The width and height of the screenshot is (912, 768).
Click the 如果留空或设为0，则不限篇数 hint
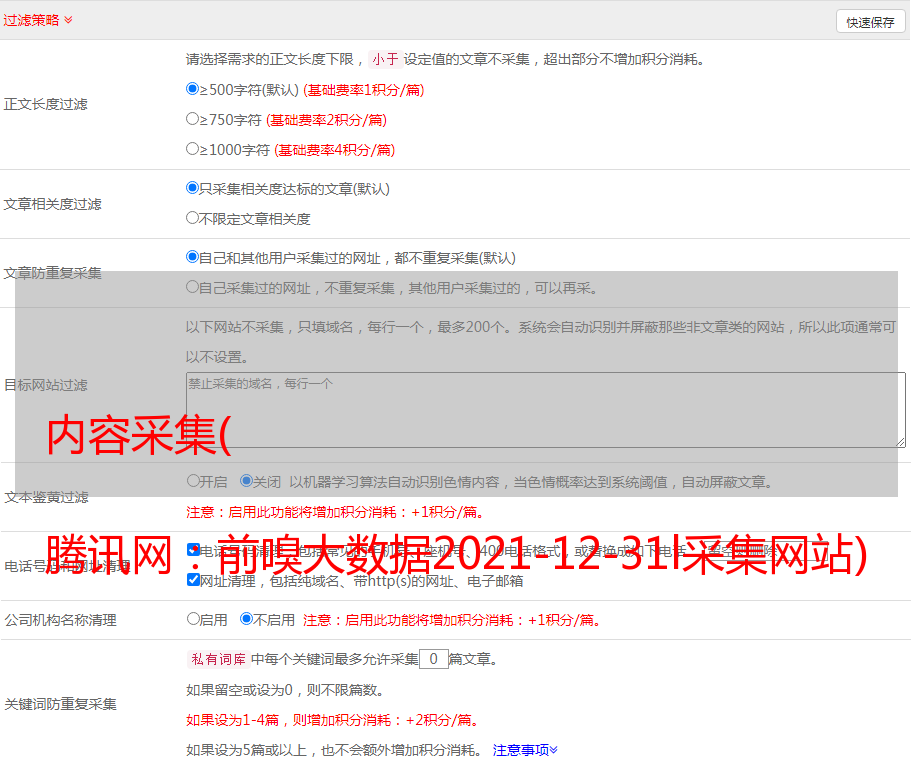click(285, 690)
